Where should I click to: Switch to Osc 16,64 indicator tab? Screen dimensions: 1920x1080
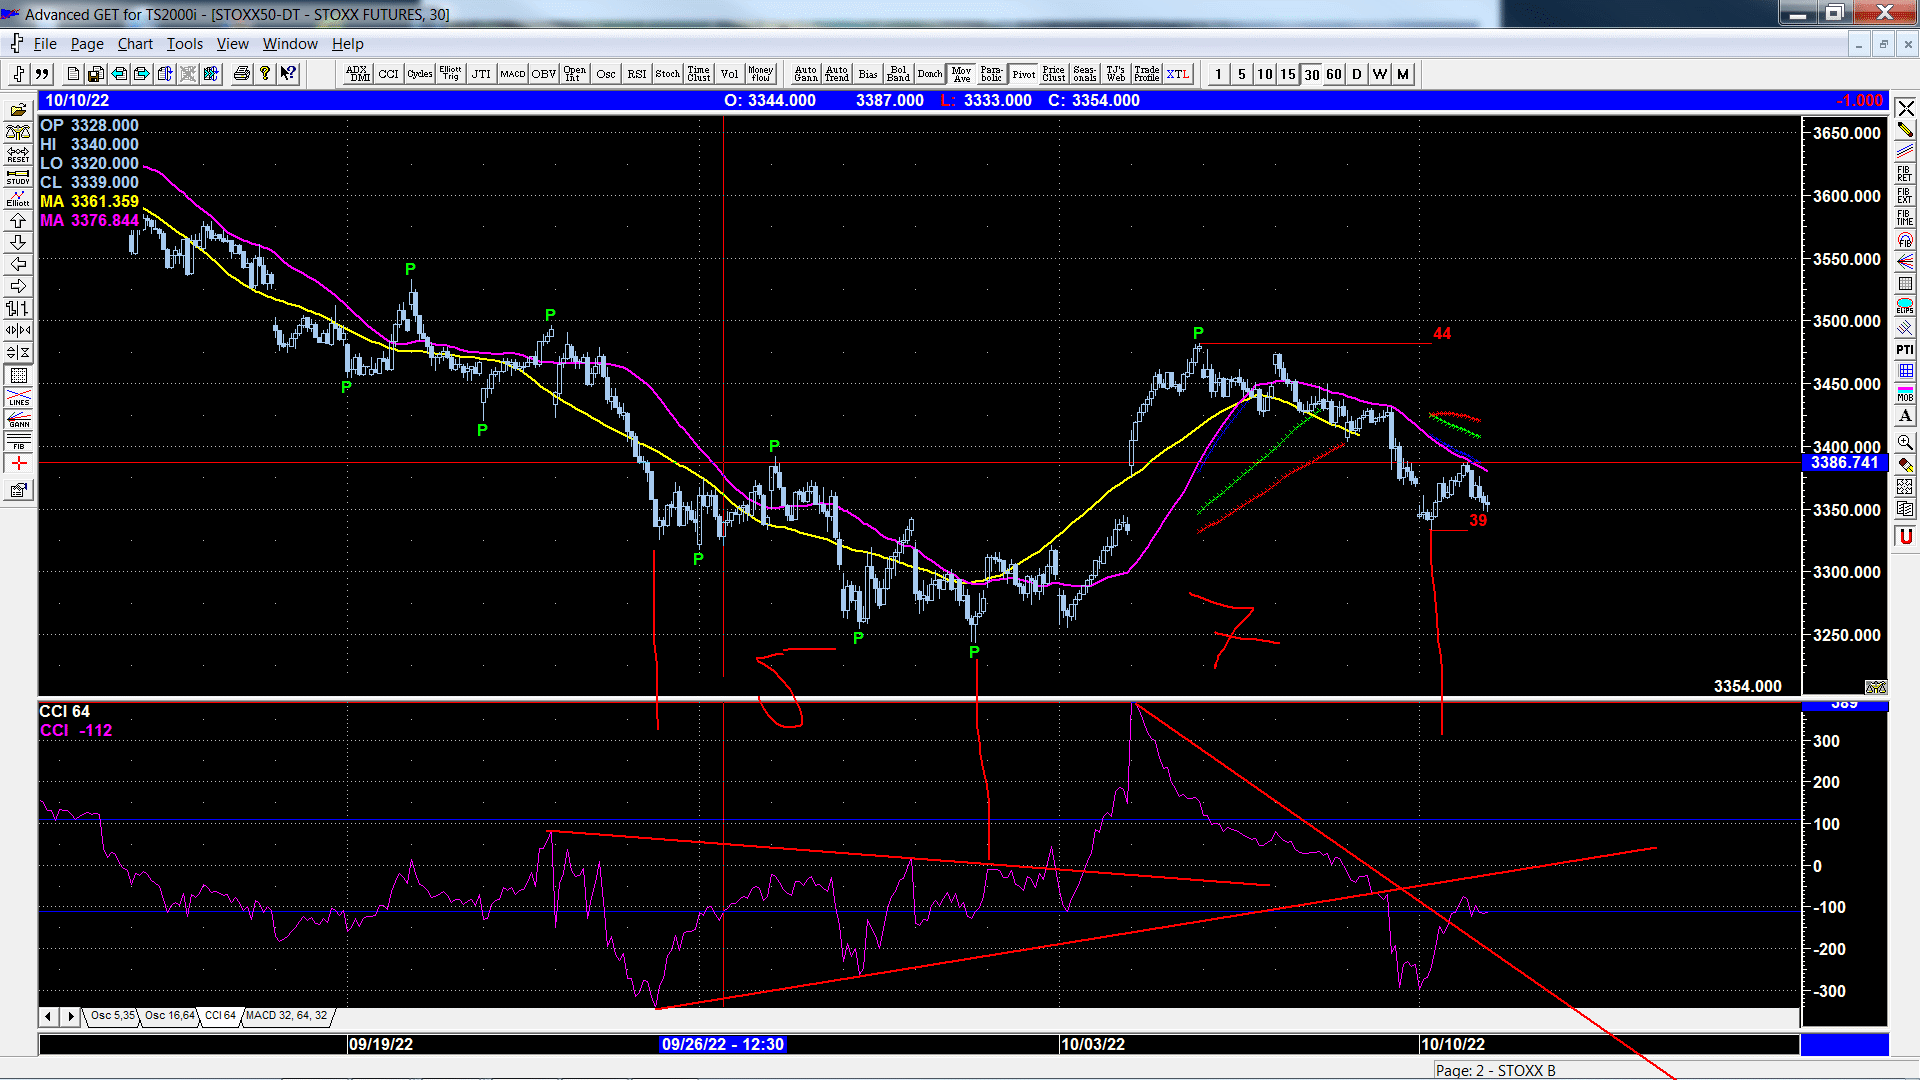tap(170, 1016)
